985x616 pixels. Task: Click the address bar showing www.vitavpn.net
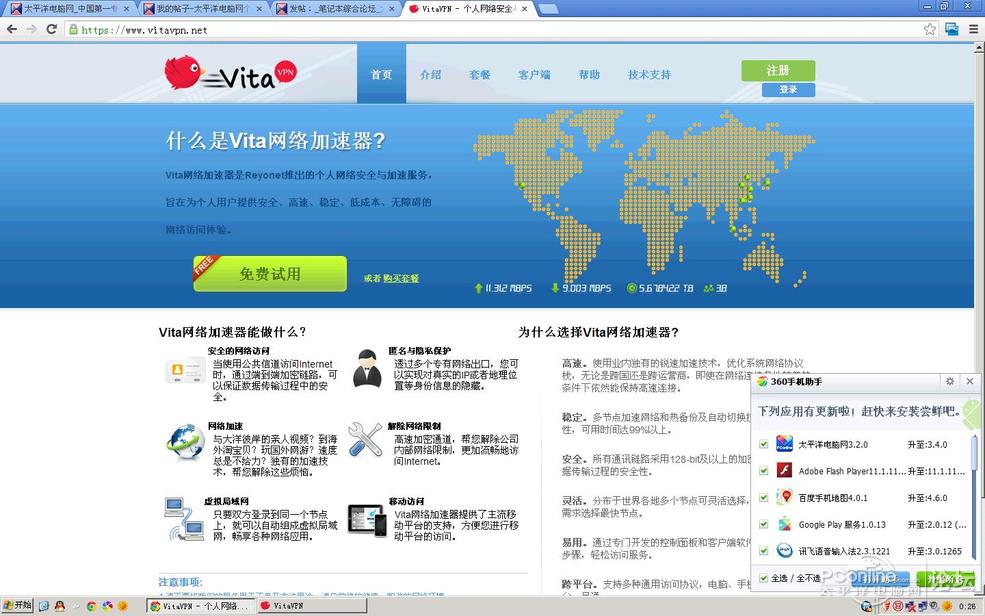(496, 30)
